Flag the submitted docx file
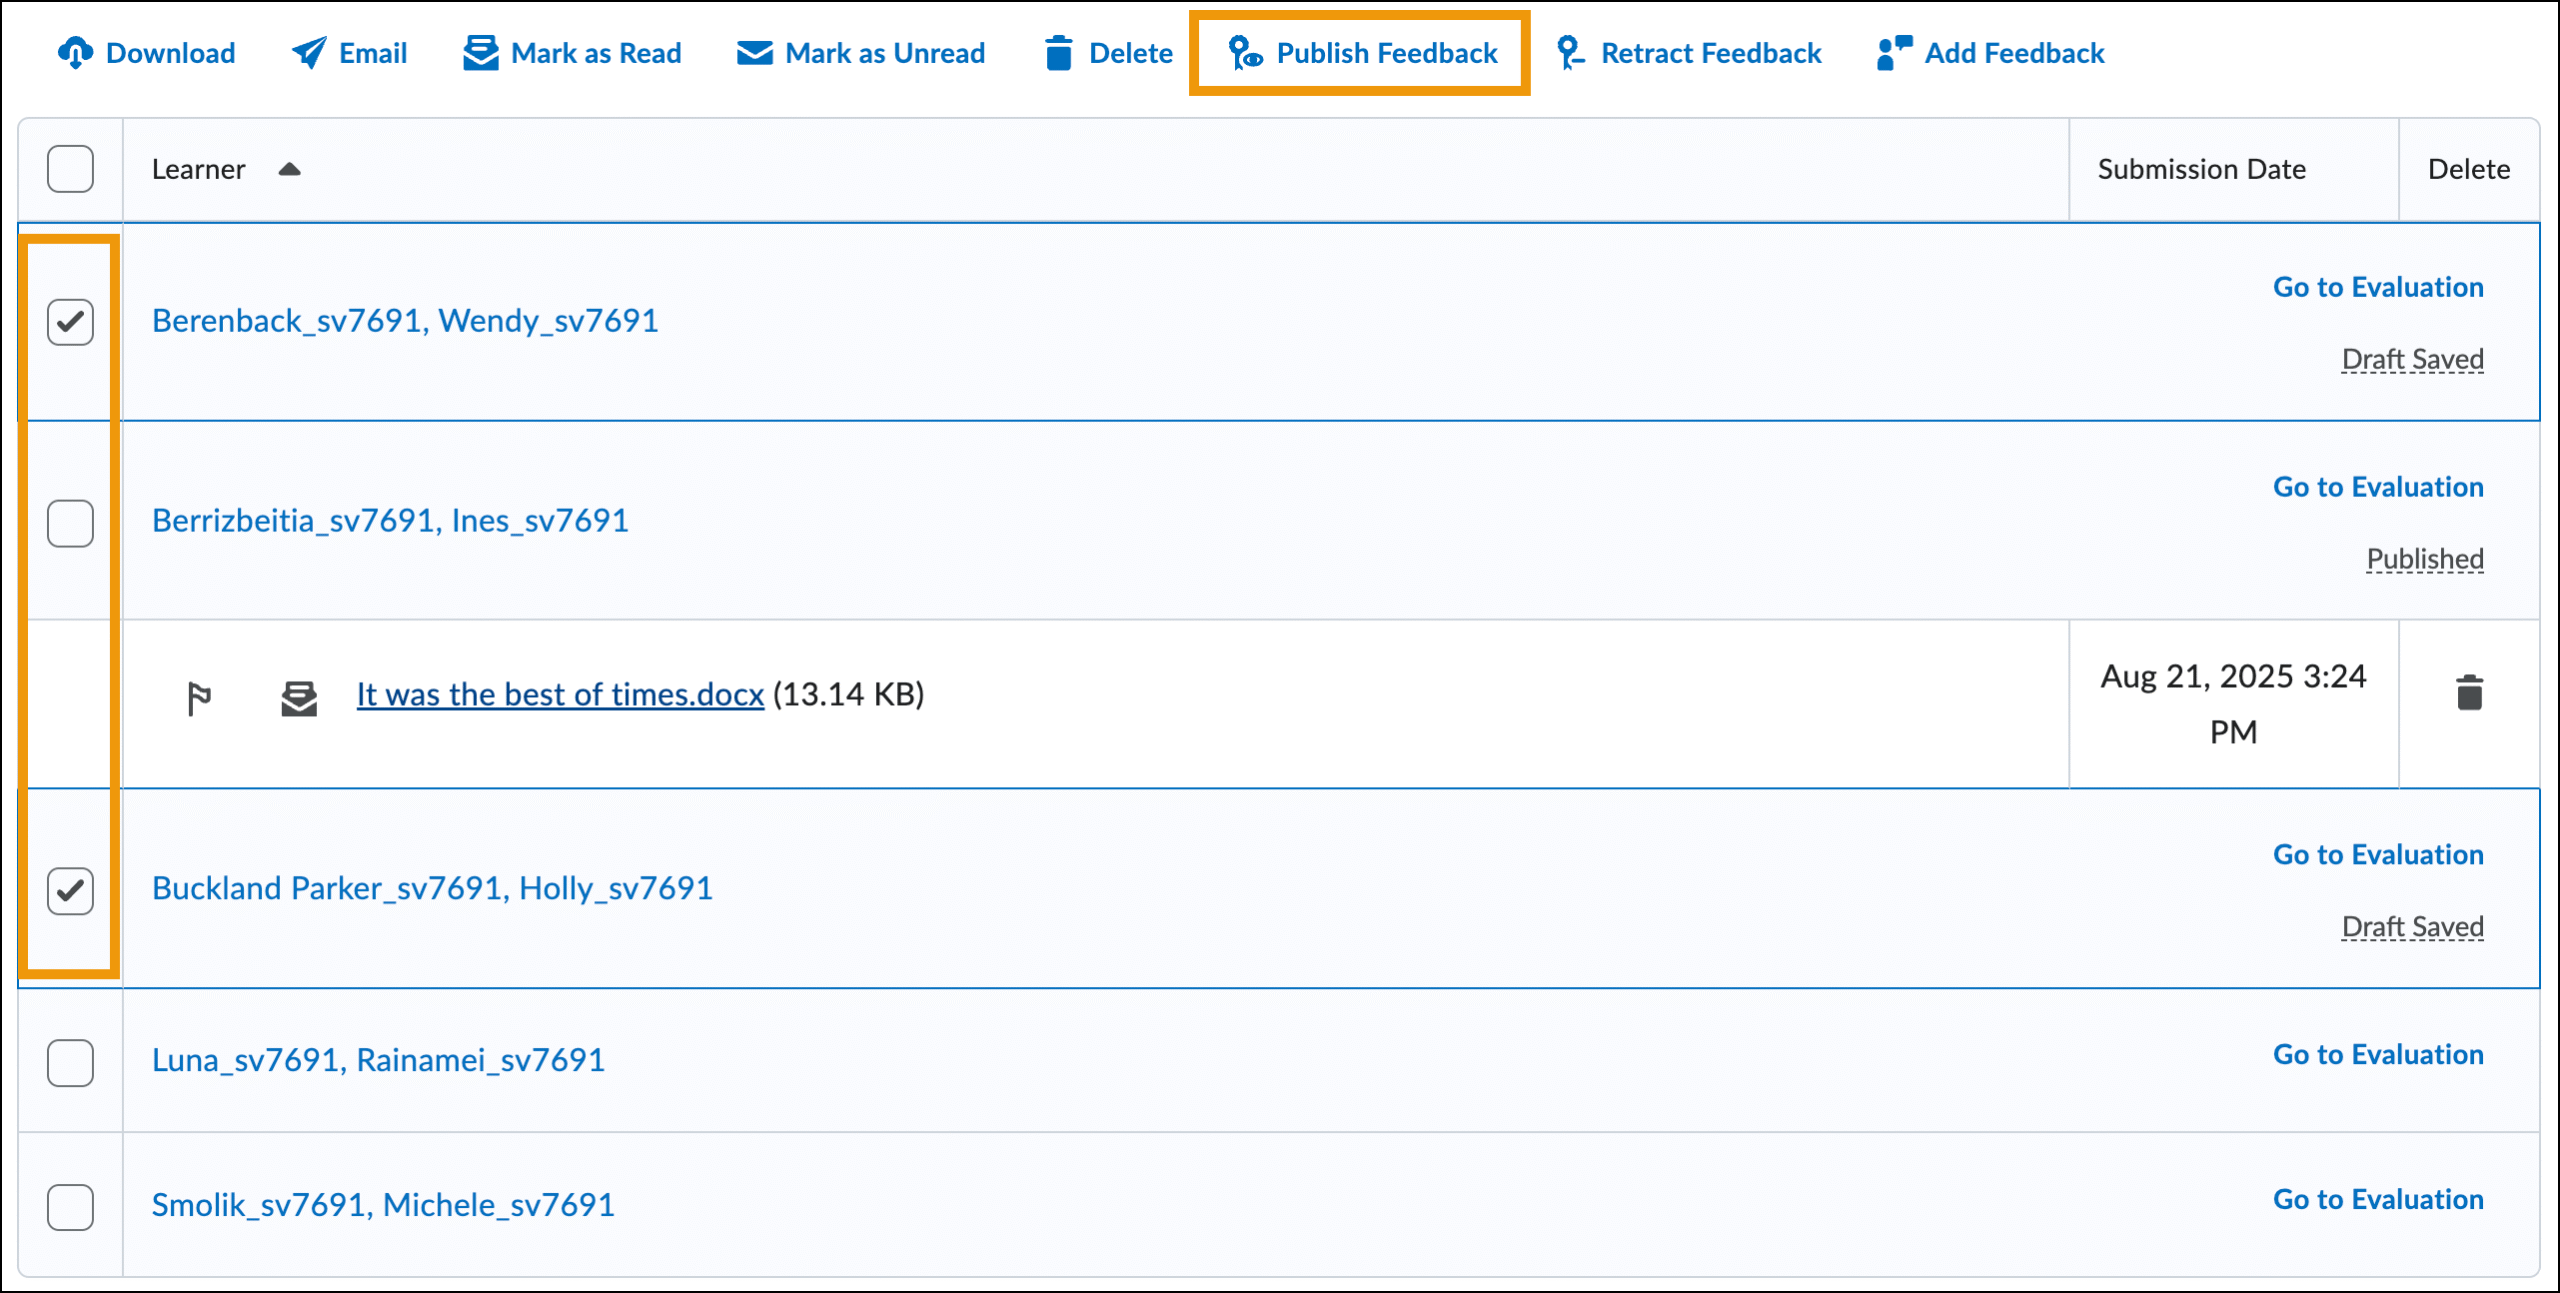This screenshot has height=1293, width=2560. pyautogui.click(x=199, y=697)
